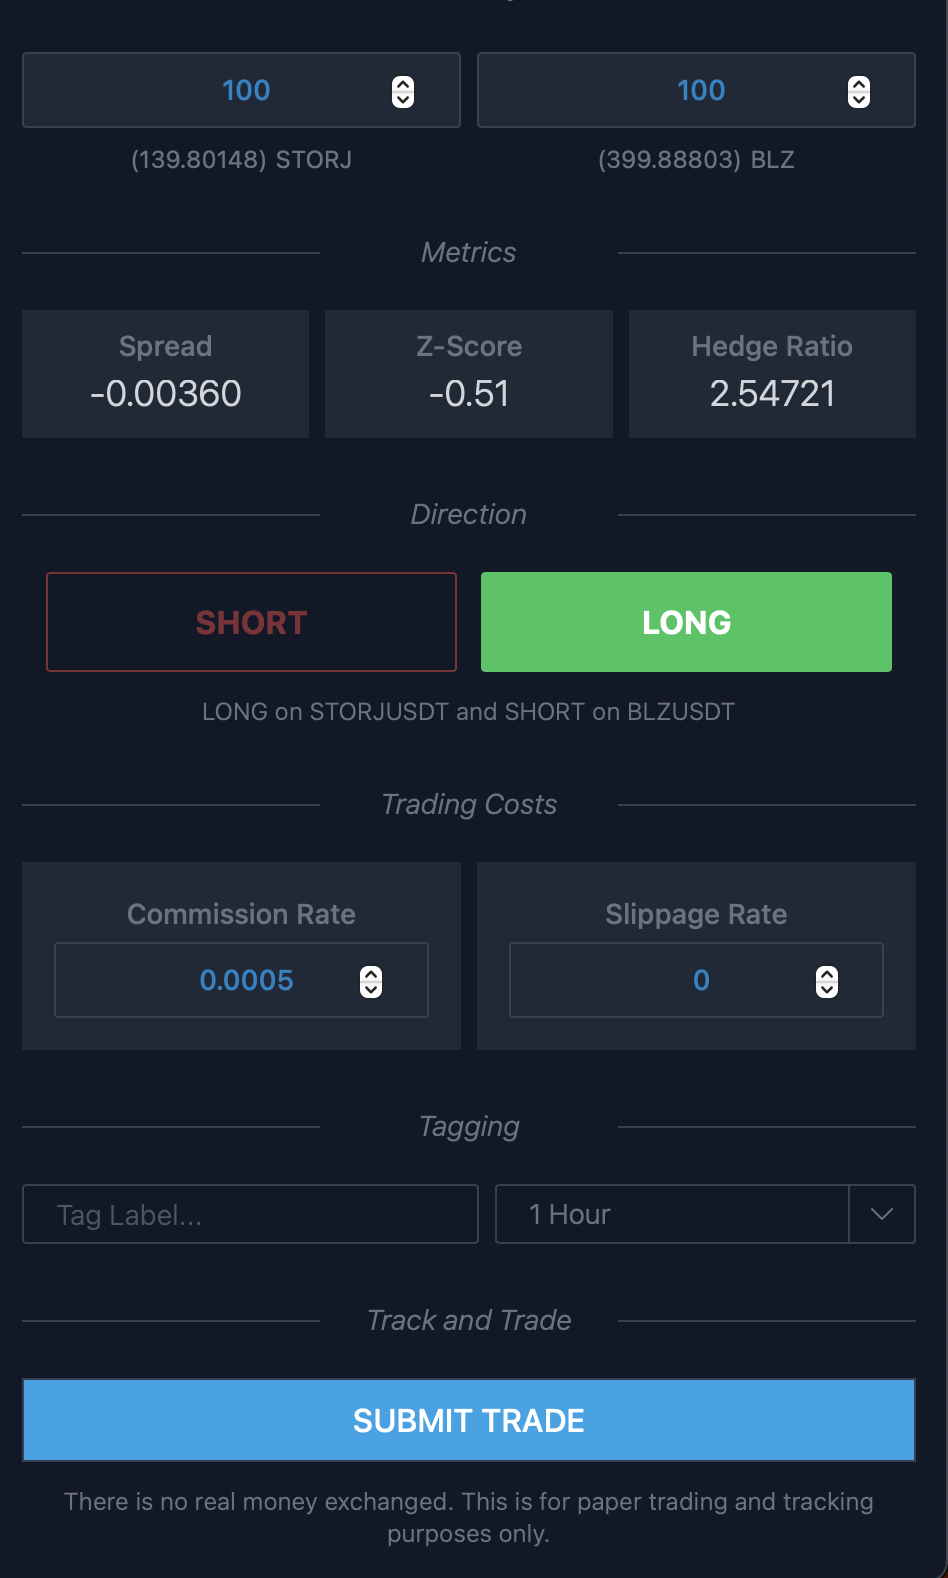Select the LONG direction
948x1578 pixels.
(x=686, y=622)
